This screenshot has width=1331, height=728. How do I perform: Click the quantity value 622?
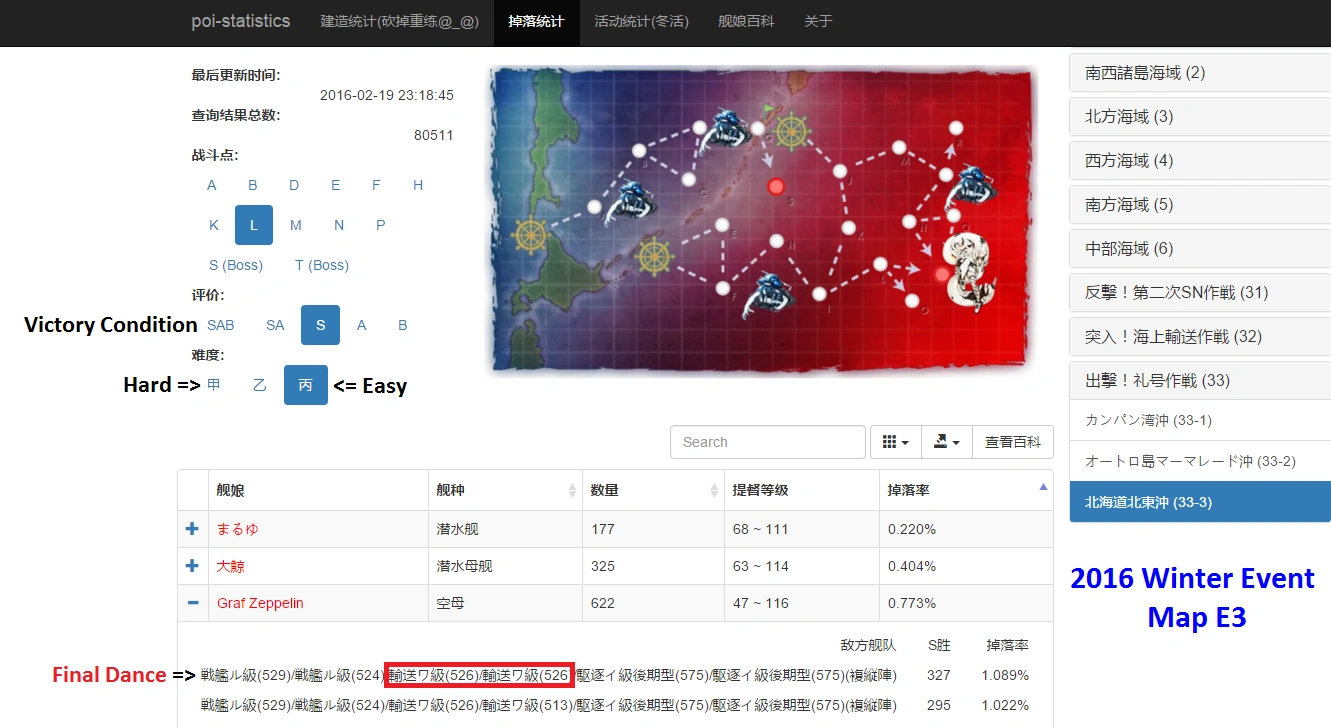coord(603,603)
